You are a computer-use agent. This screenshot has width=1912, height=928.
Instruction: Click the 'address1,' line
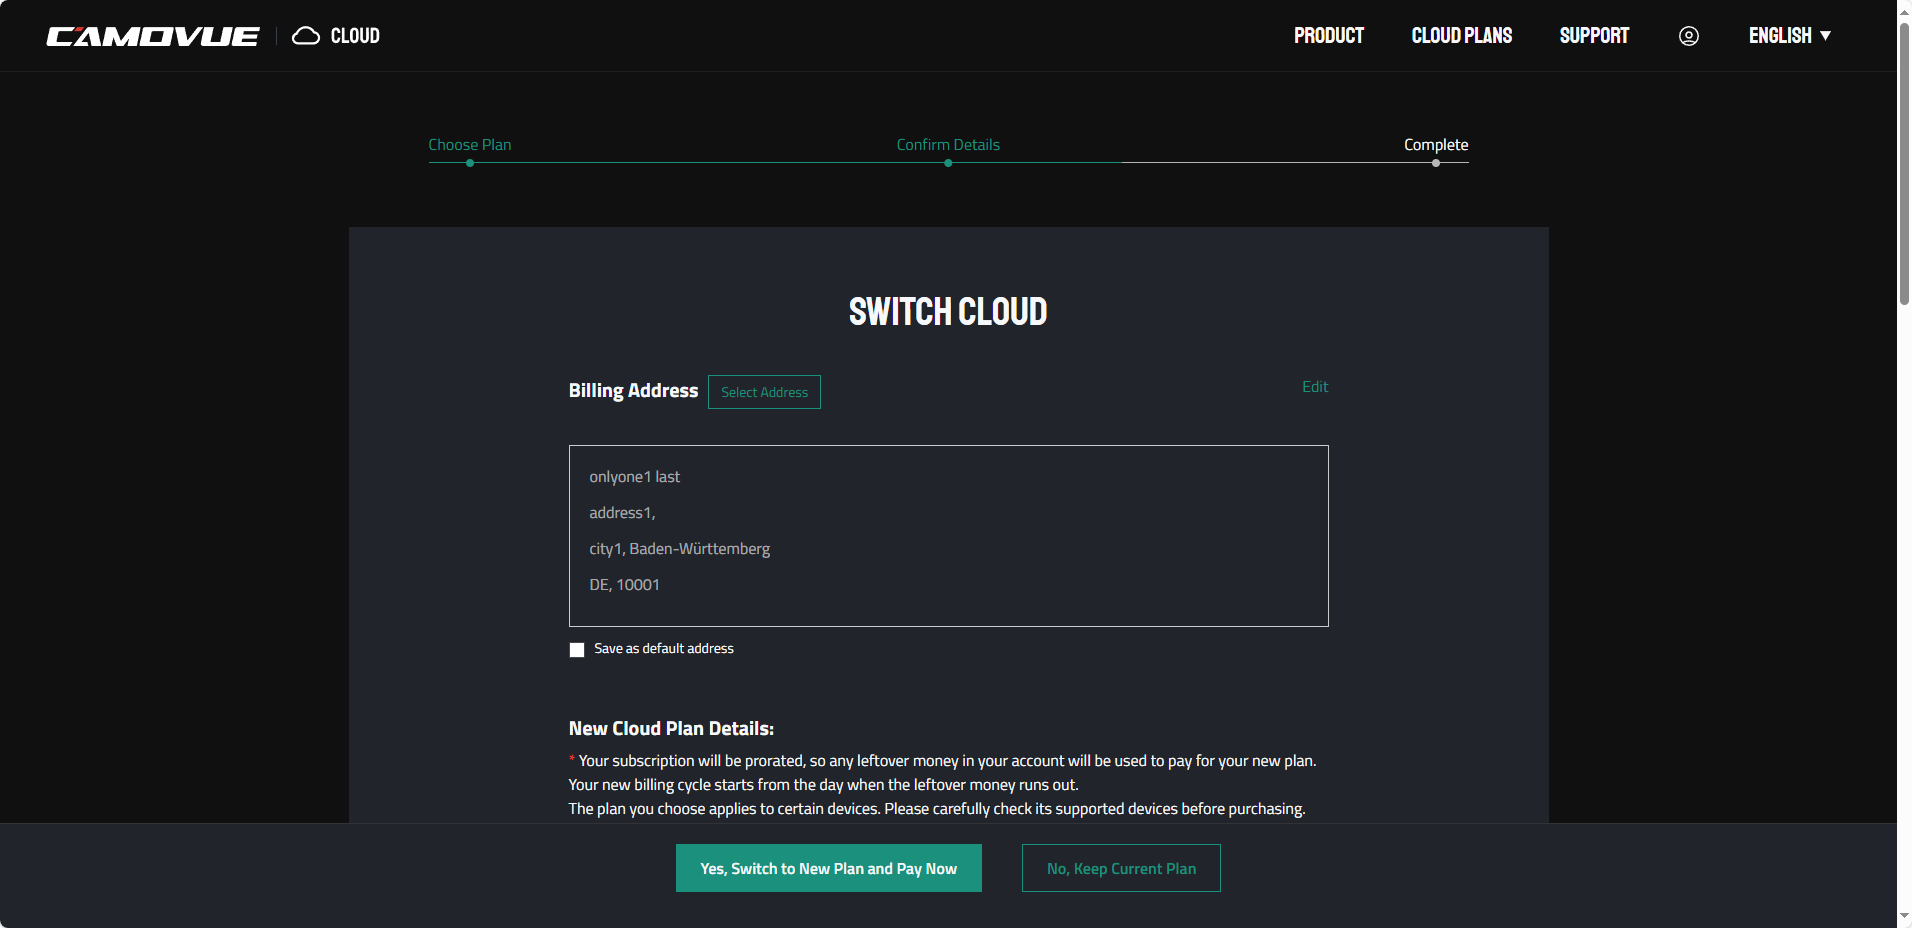tap(622, 513)
